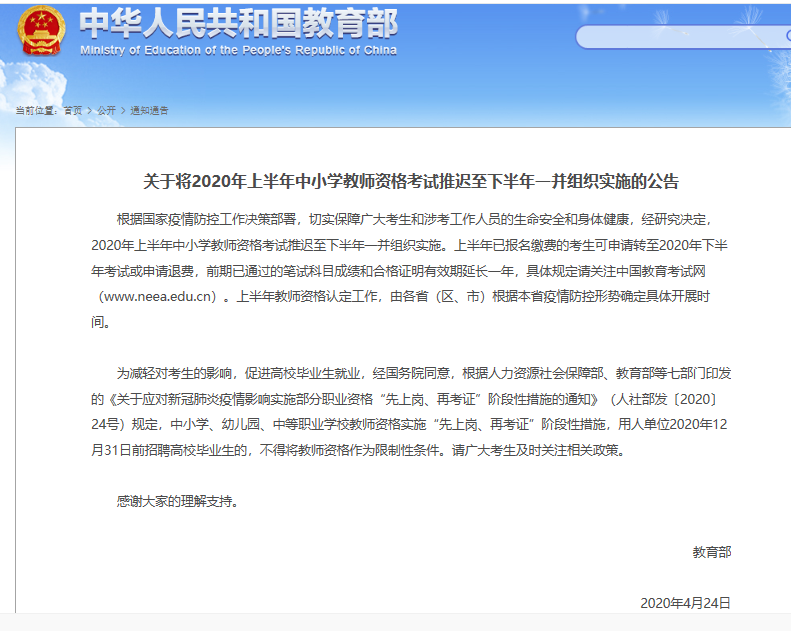Click the 2020年4月24日 publication date
Image resolution: width=791 pixels, height=631 pixels.
click(685, 602)
